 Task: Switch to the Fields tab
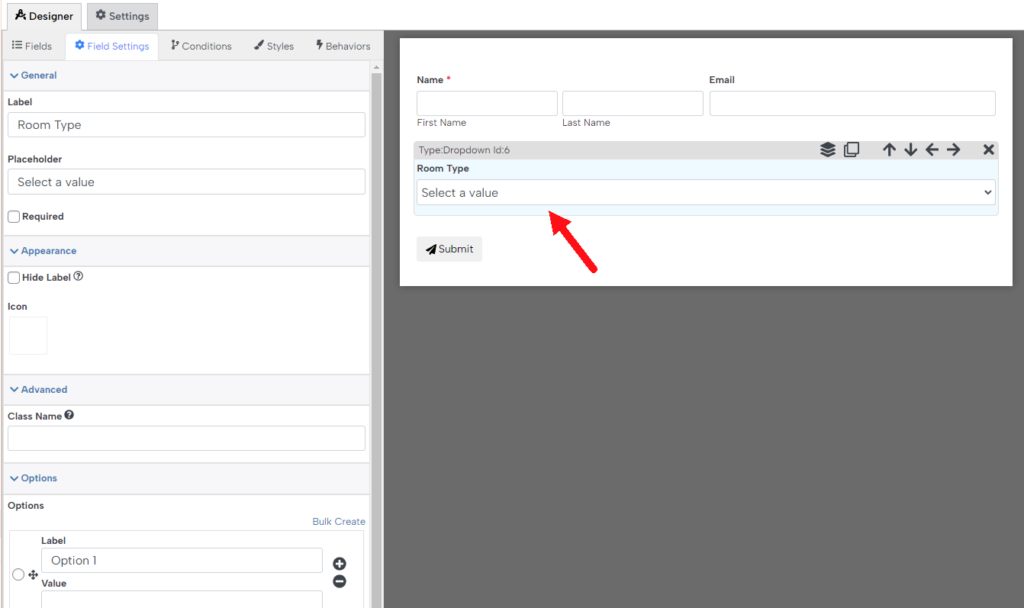coord(32,46)
